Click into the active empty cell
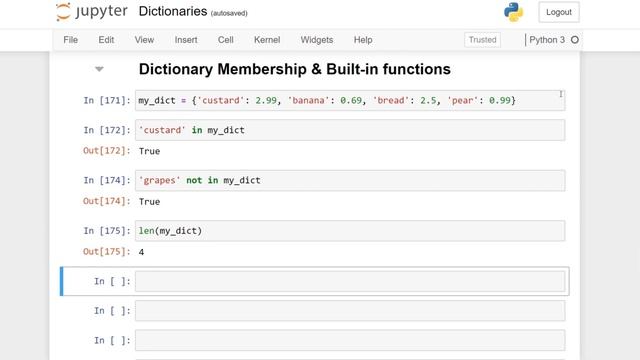 (x=350, y=281)
